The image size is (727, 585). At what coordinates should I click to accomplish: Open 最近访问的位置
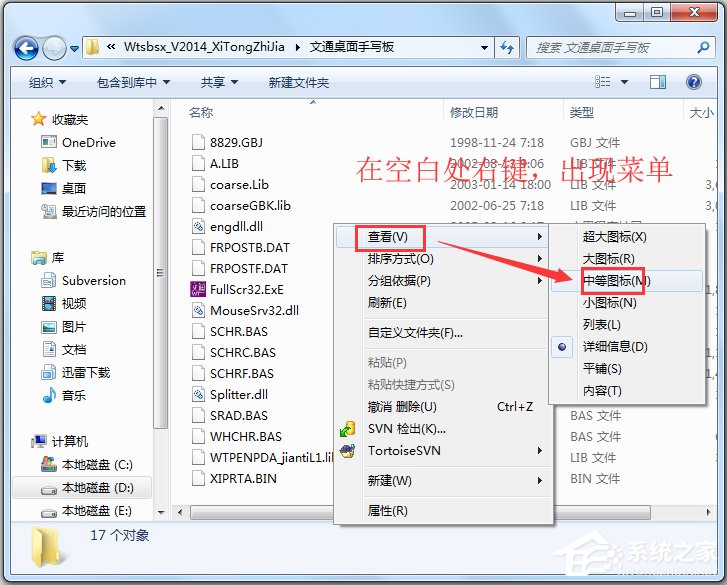coord(94,211)
